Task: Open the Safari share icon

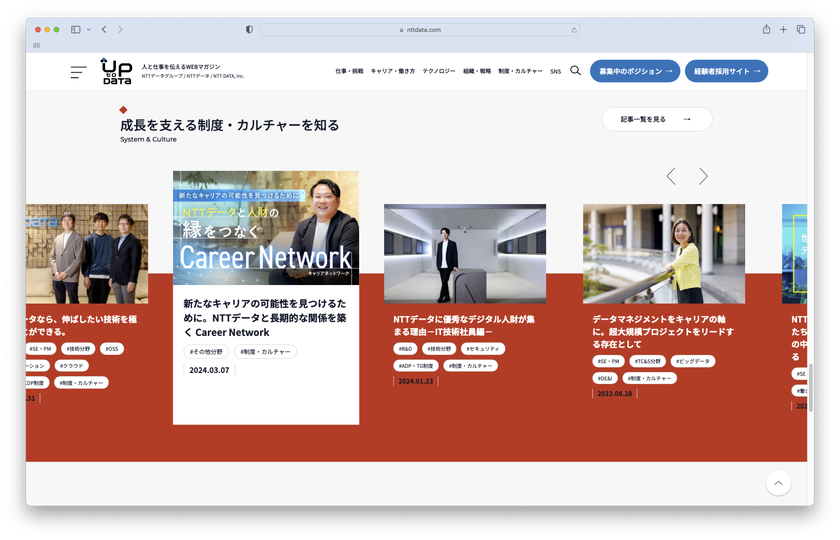Action: [767, 29]
